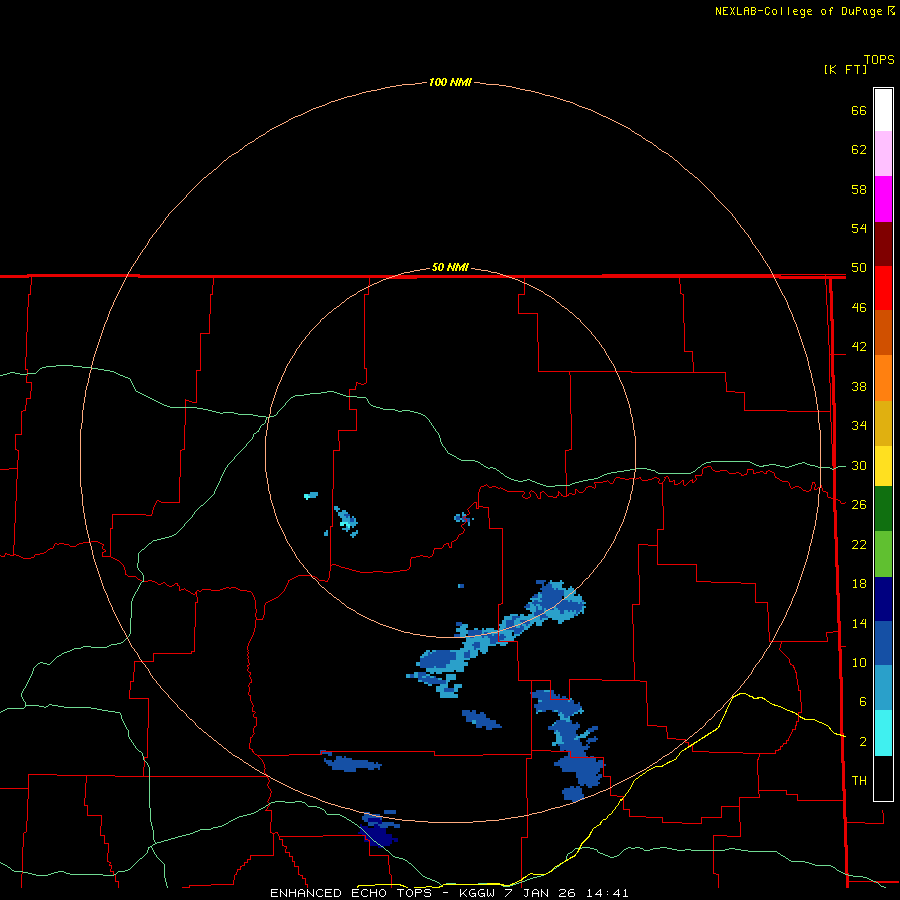Click the 30 scale label

pos(859,465)
